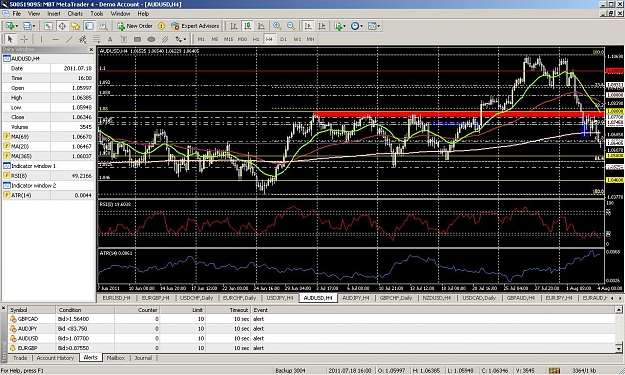
Task: Open the Charts menu
Action: (75, 14)
